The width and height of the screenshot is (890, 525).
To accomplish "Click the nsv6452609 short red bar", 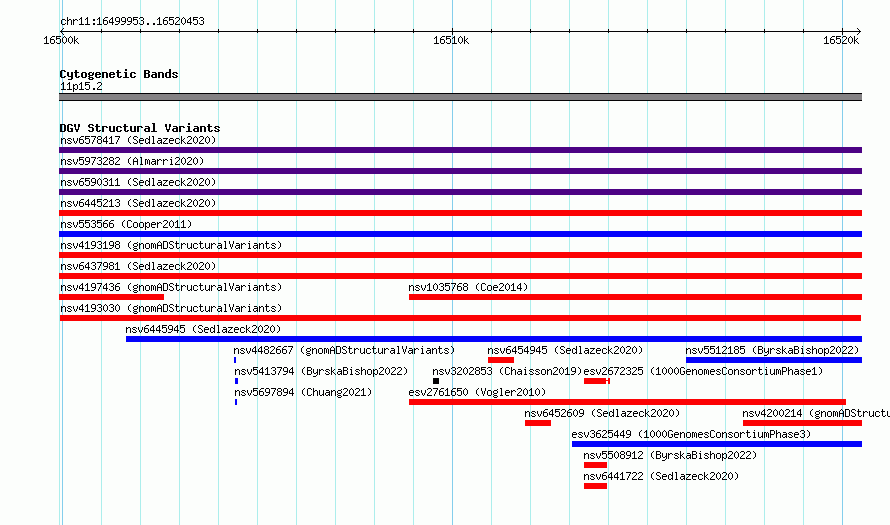I will tap(538, 423).
